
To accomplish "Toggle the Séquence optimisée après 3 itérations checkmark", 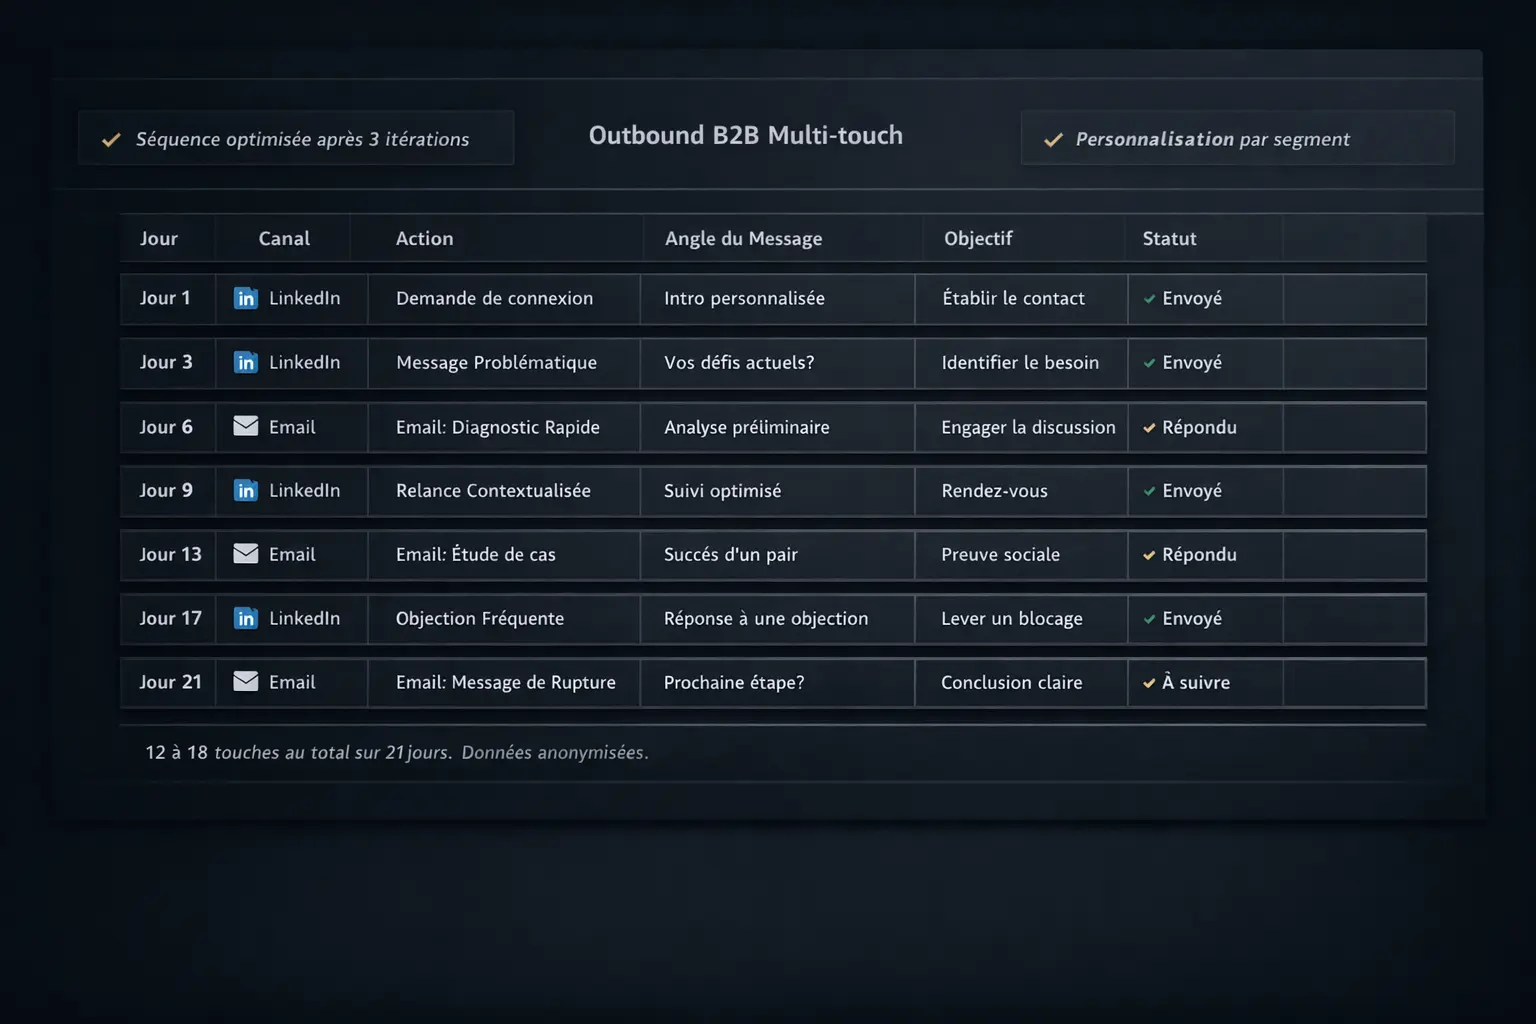I will coord(111,140).
